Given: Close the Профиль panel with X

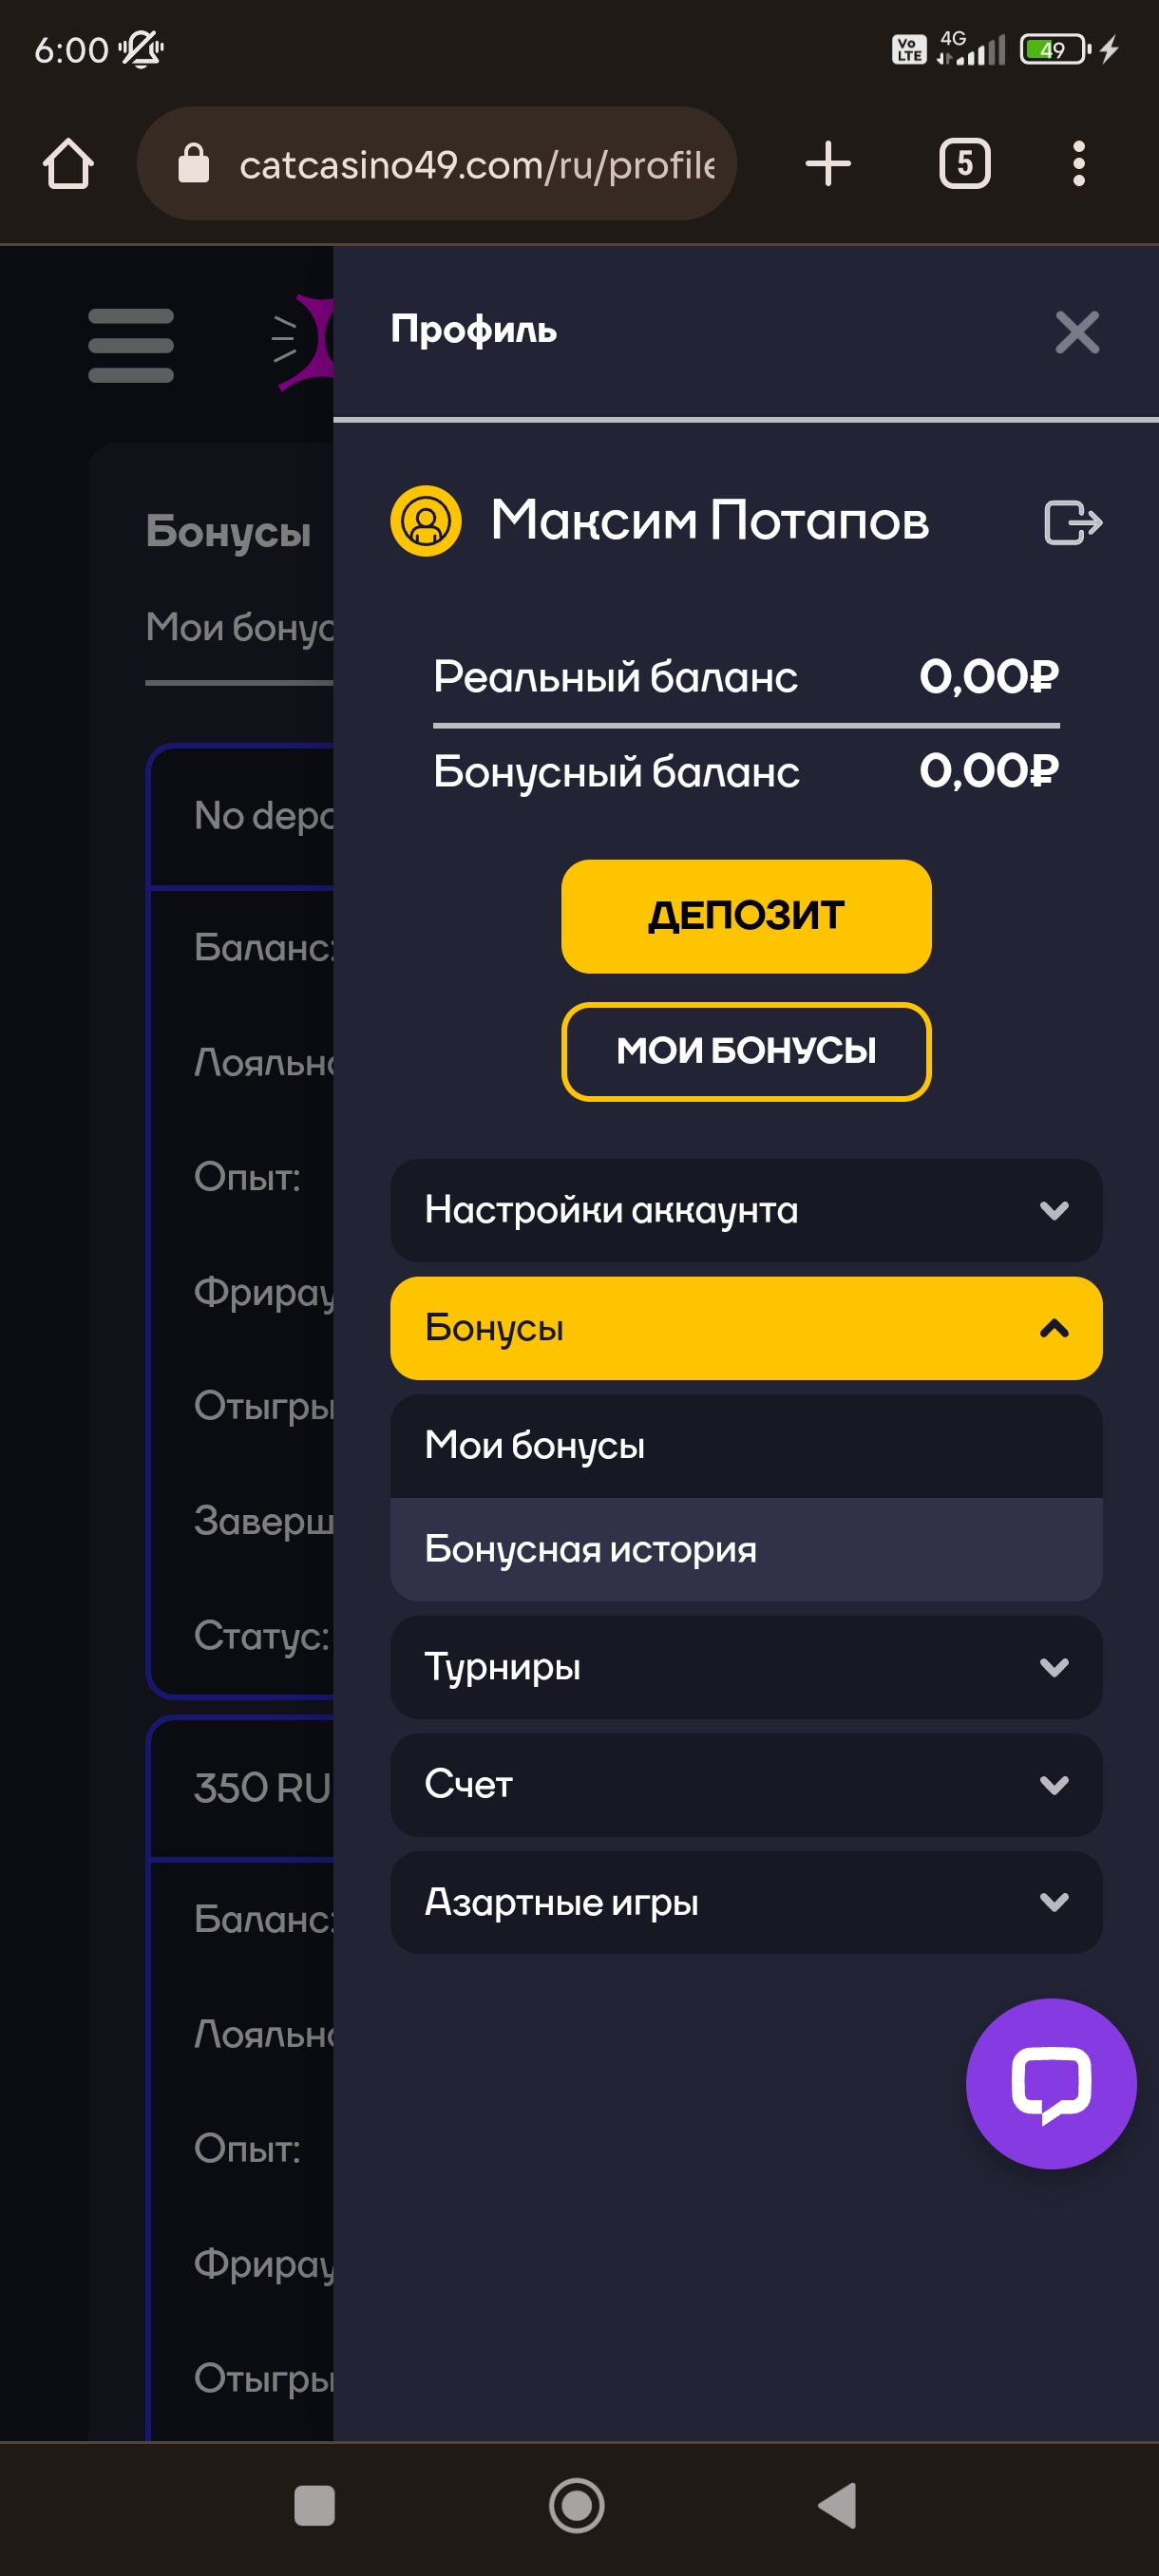Looking at the screenshot, I should pyautogui.click(x=1076, y=332).
